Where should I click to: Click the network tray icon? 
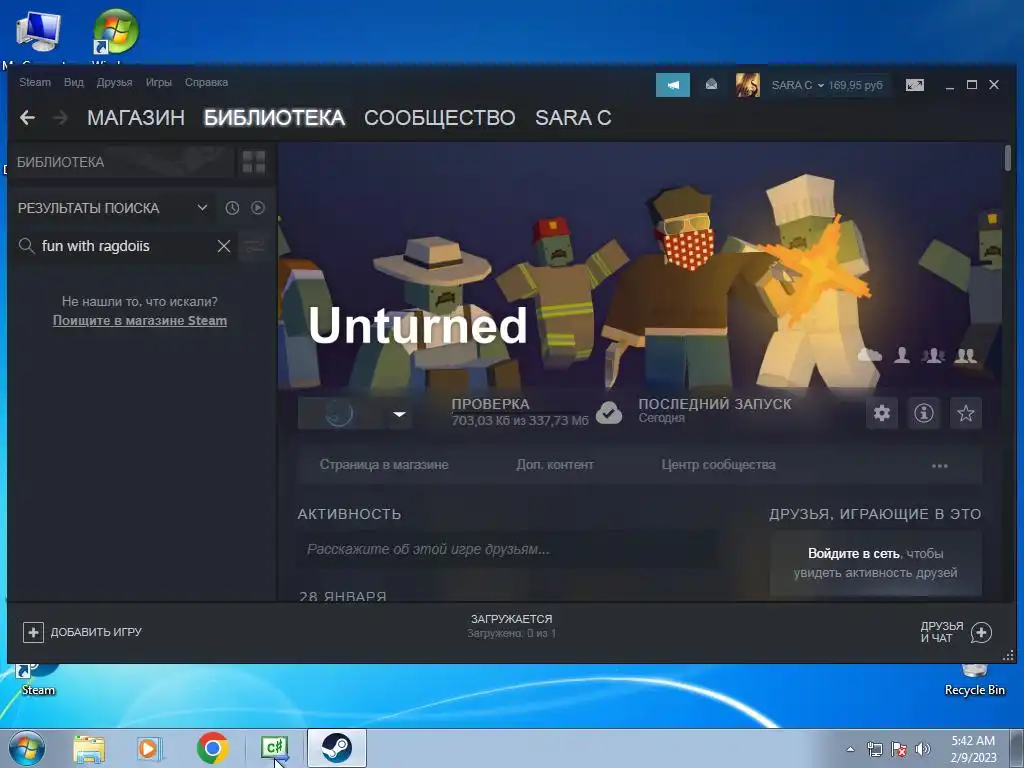[x=874, y=749]
